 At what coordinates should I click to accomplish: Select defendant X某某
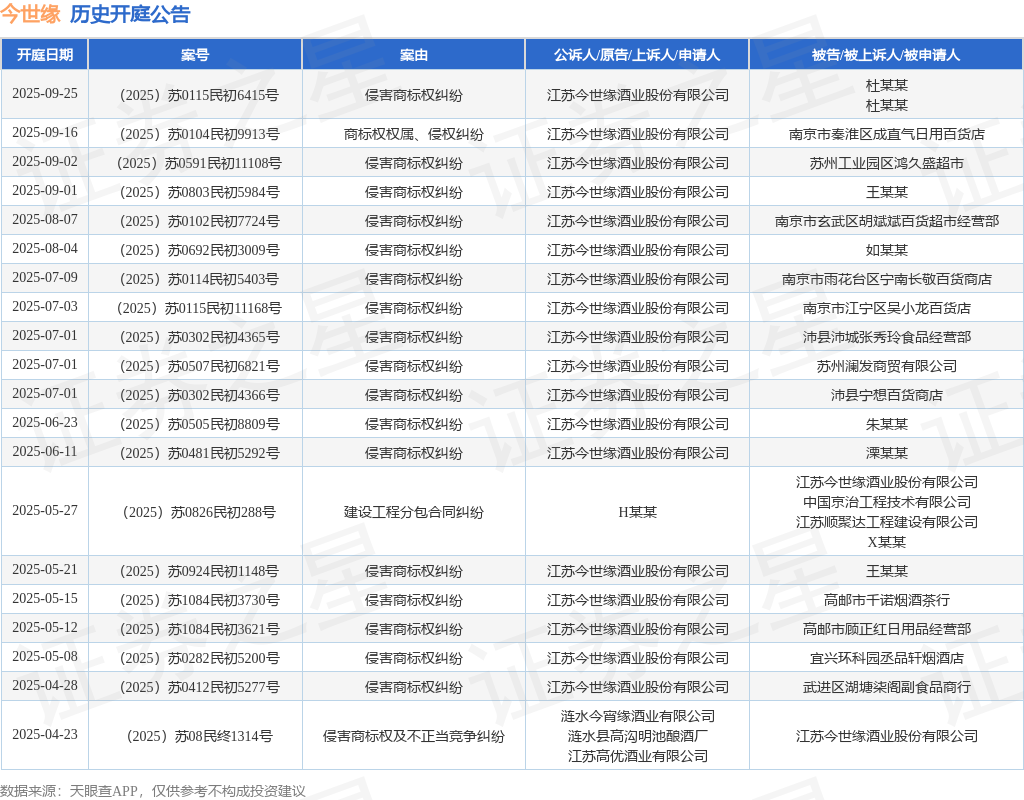click(x=886, y=542)
